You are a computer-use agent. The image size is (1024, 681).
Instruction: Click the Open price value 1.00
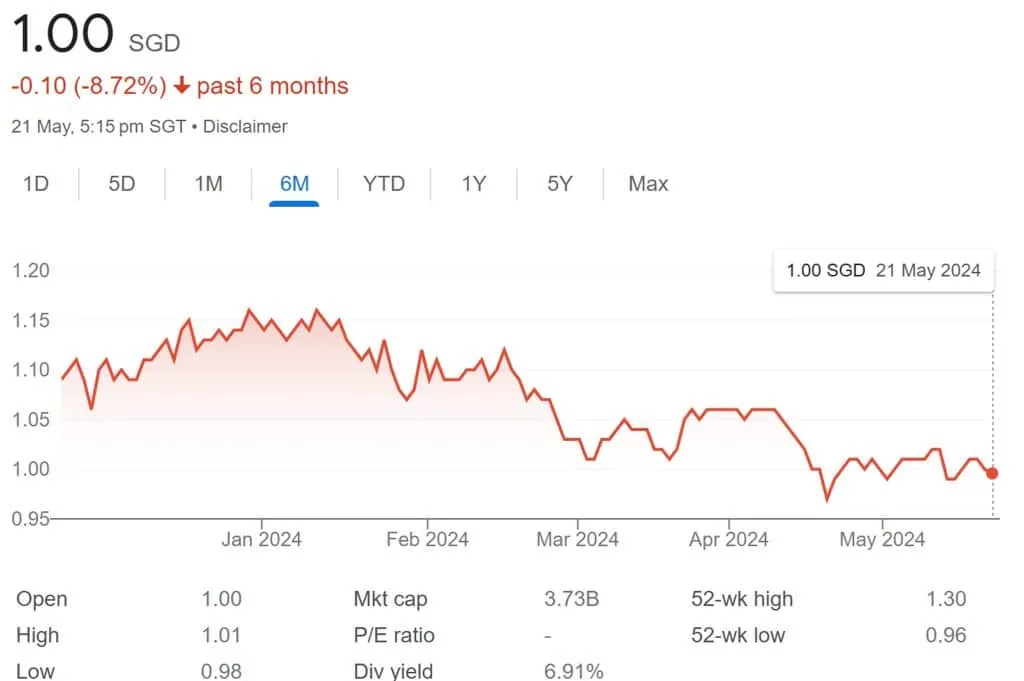click(221, 599)
